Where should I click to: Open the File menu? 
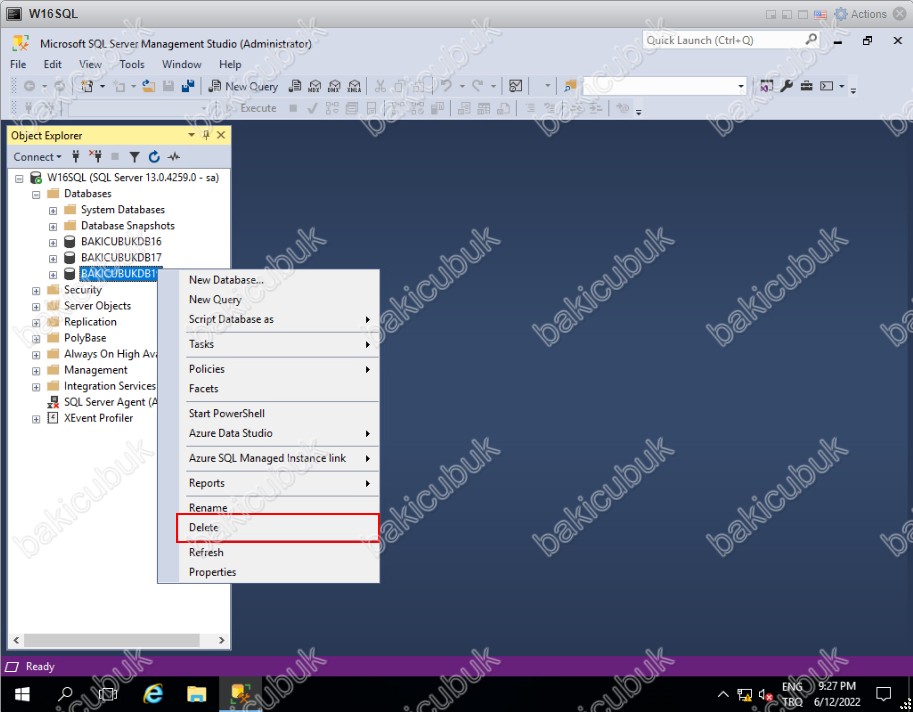[18, 64]
